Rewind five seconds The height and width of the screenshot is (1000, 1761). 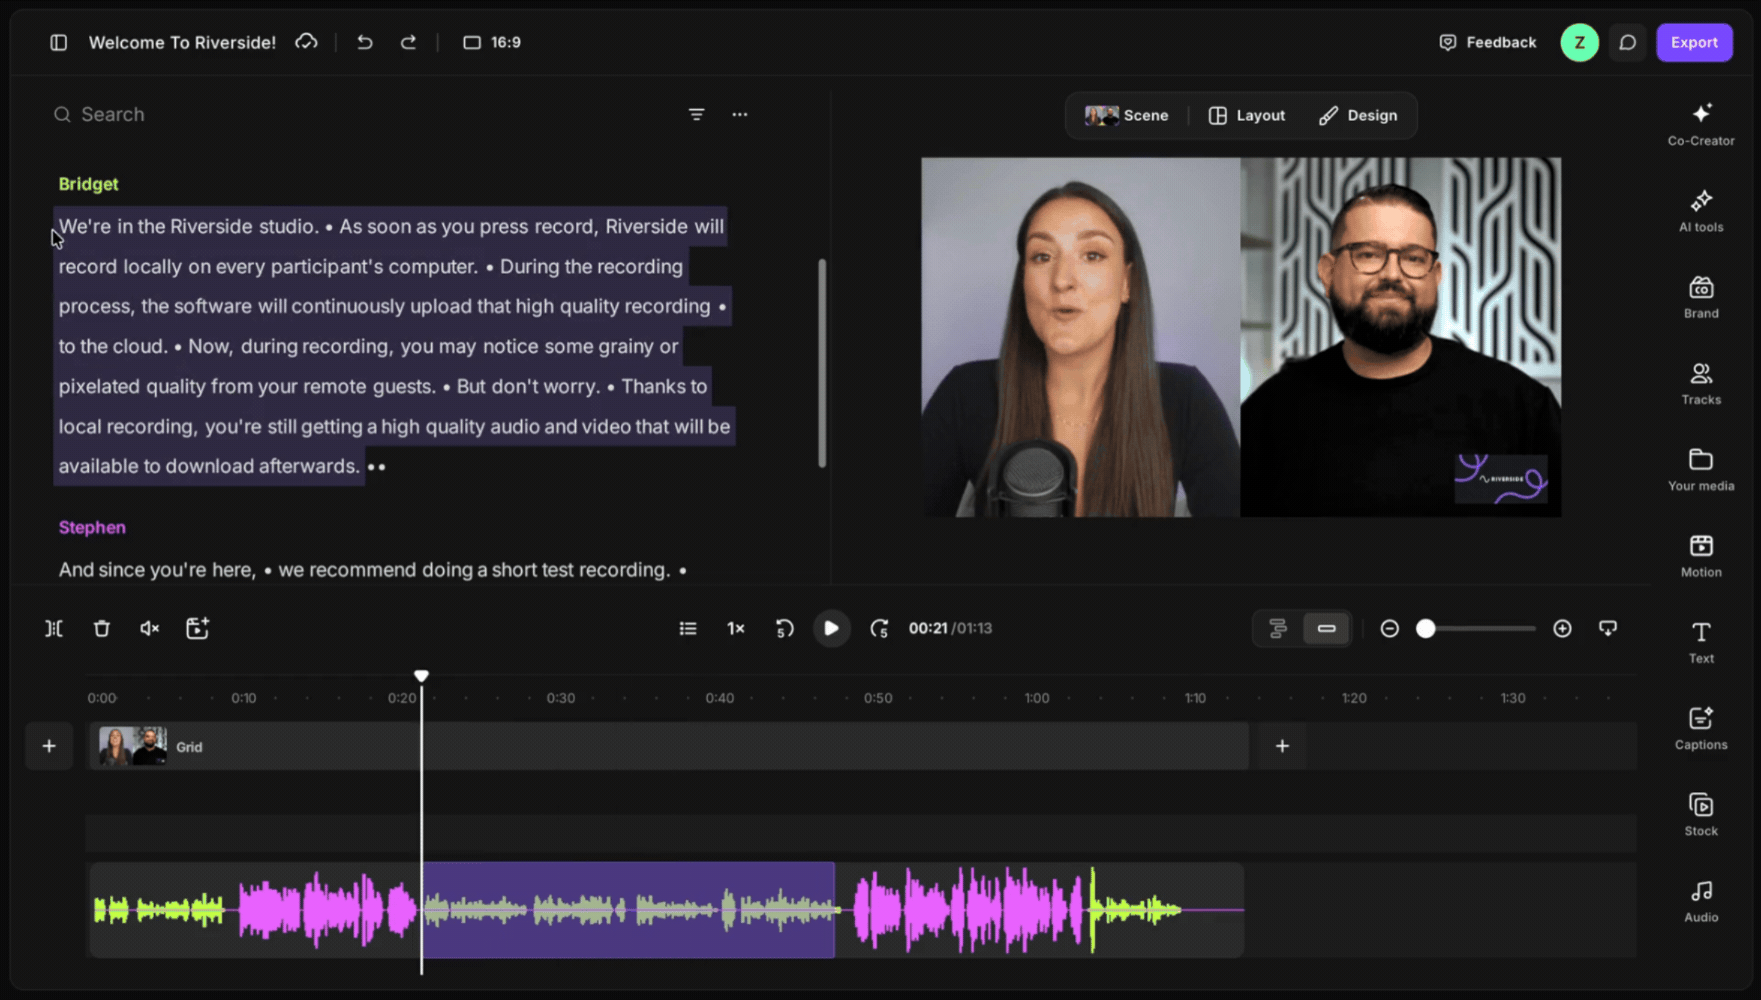(x=784, y=628)
